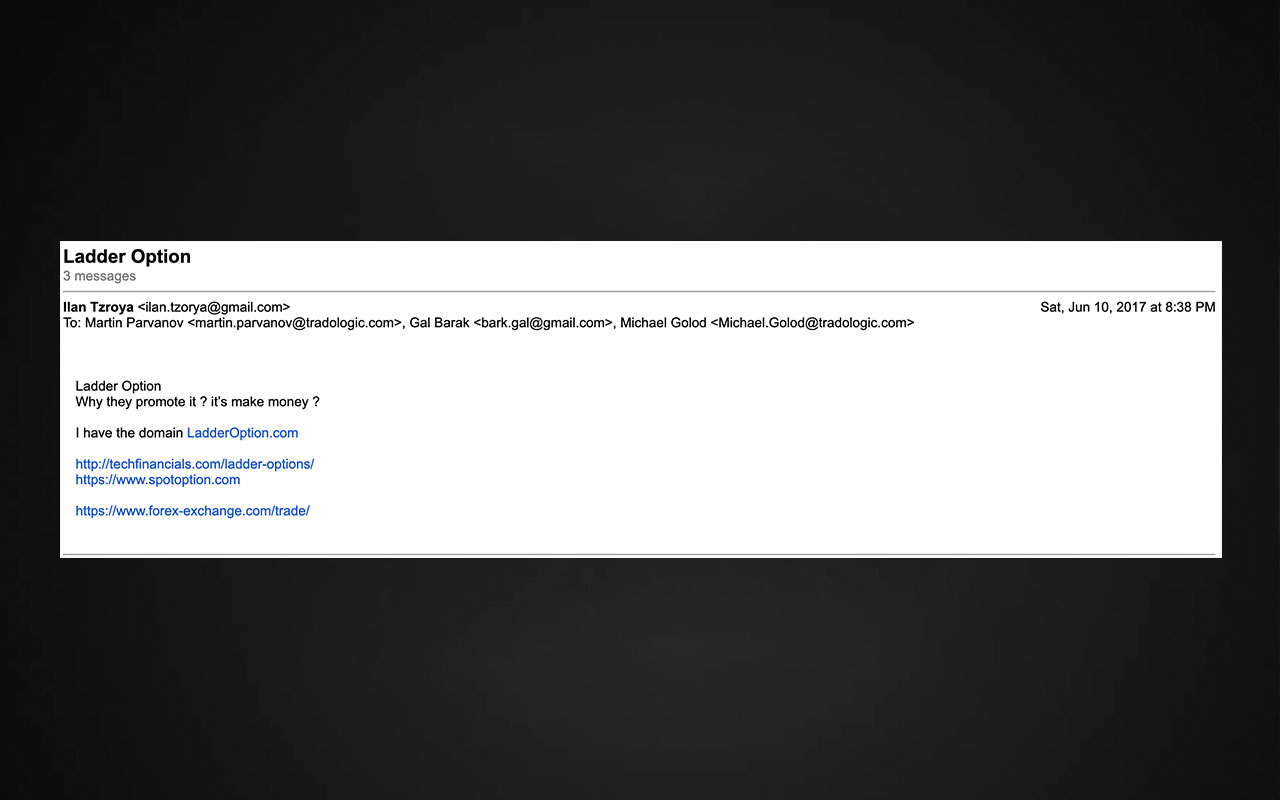Open the techfinancials.com ladder-options link
This screenshot has width=1280, height=800.
point(195,464)
